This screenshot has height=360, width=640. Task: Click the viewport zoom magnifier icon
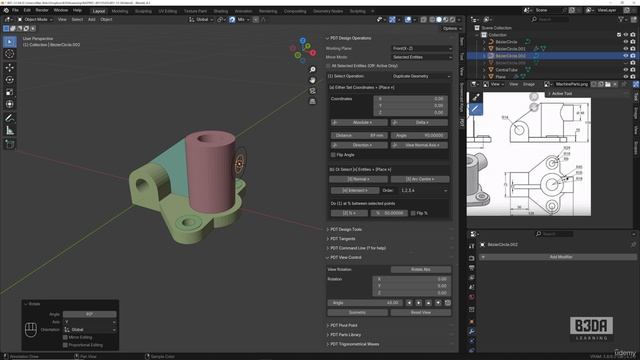313,70
